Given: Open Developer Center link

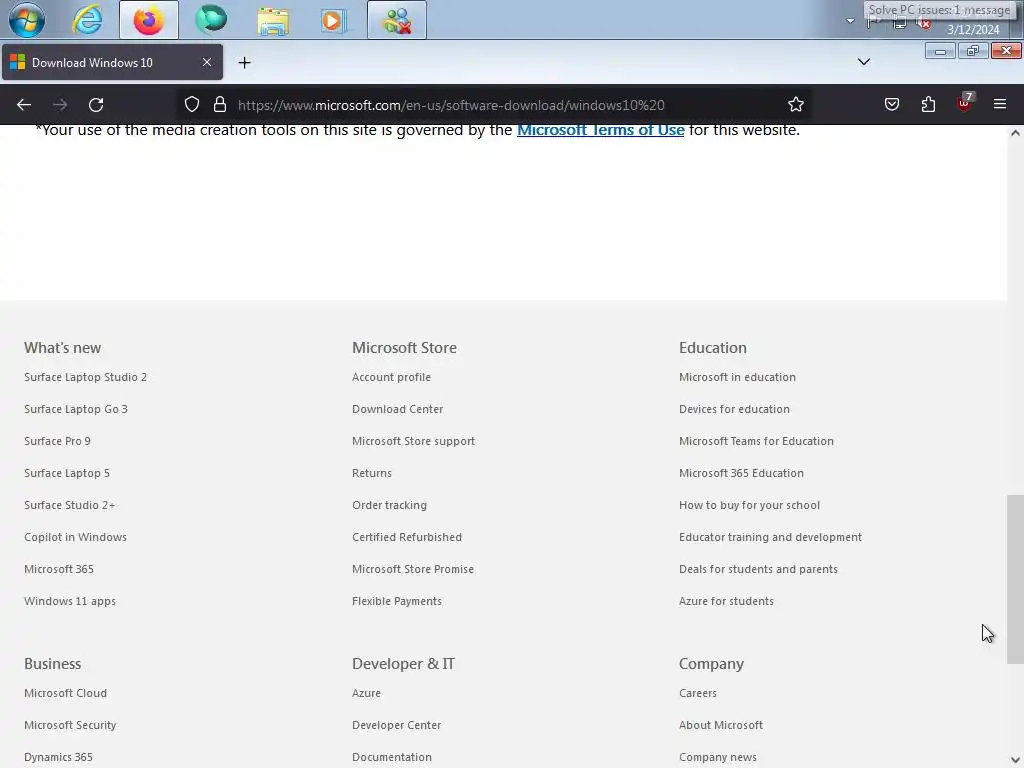Looking at the screenshot, I should click(396, 725).
